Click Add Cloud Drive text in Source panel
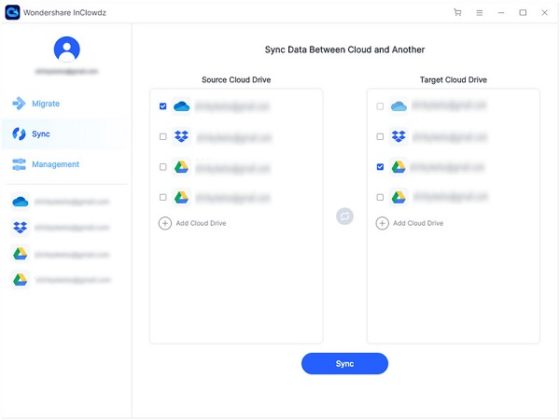This screenshot has width=560, height=420. tap(201, 223)
